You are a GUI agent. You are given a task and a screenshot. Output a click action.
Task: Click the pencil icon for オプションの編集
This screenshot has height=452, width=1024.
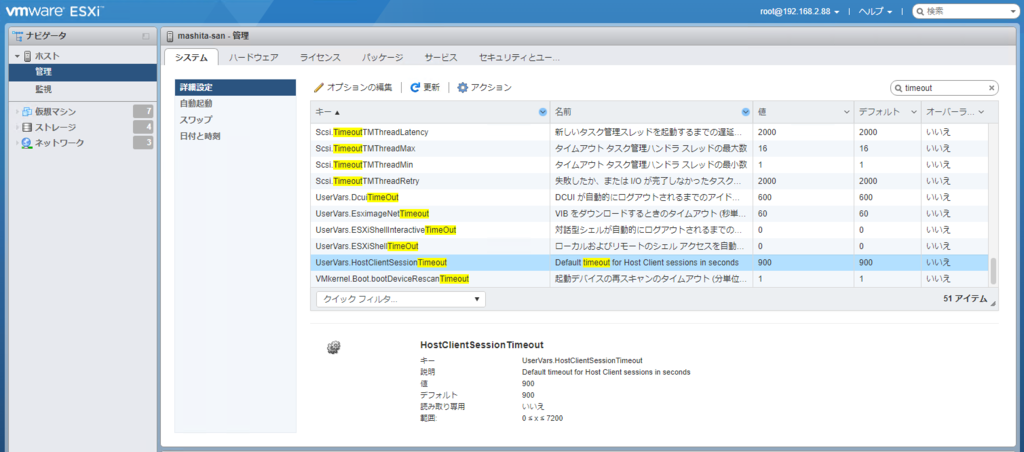[x=319, y=87]
